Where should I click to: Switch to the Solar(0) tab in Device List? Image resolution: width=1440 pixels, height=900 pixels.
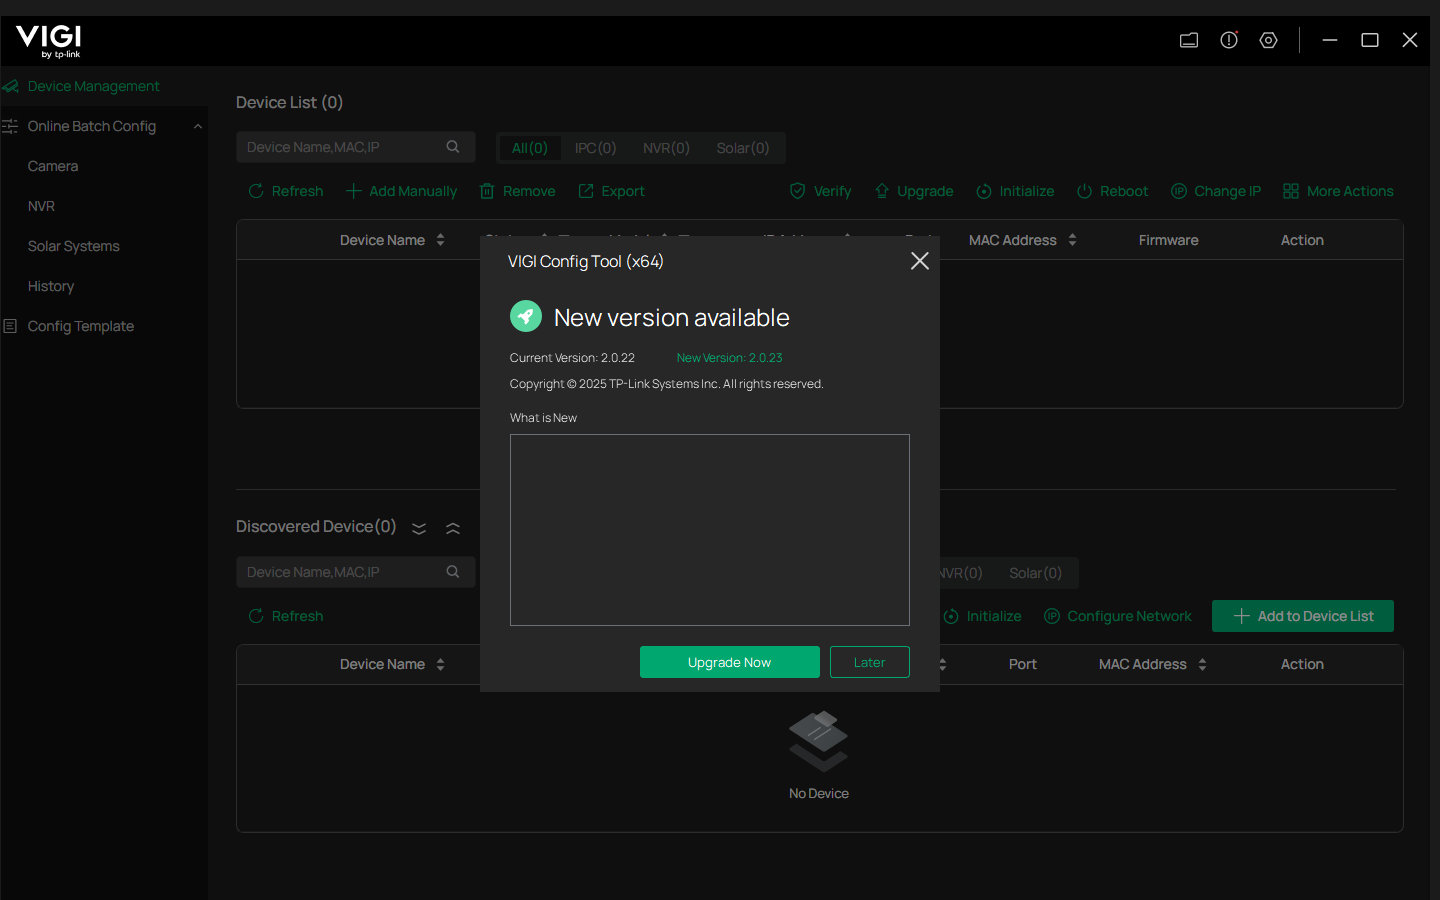(x=743, y=148)
